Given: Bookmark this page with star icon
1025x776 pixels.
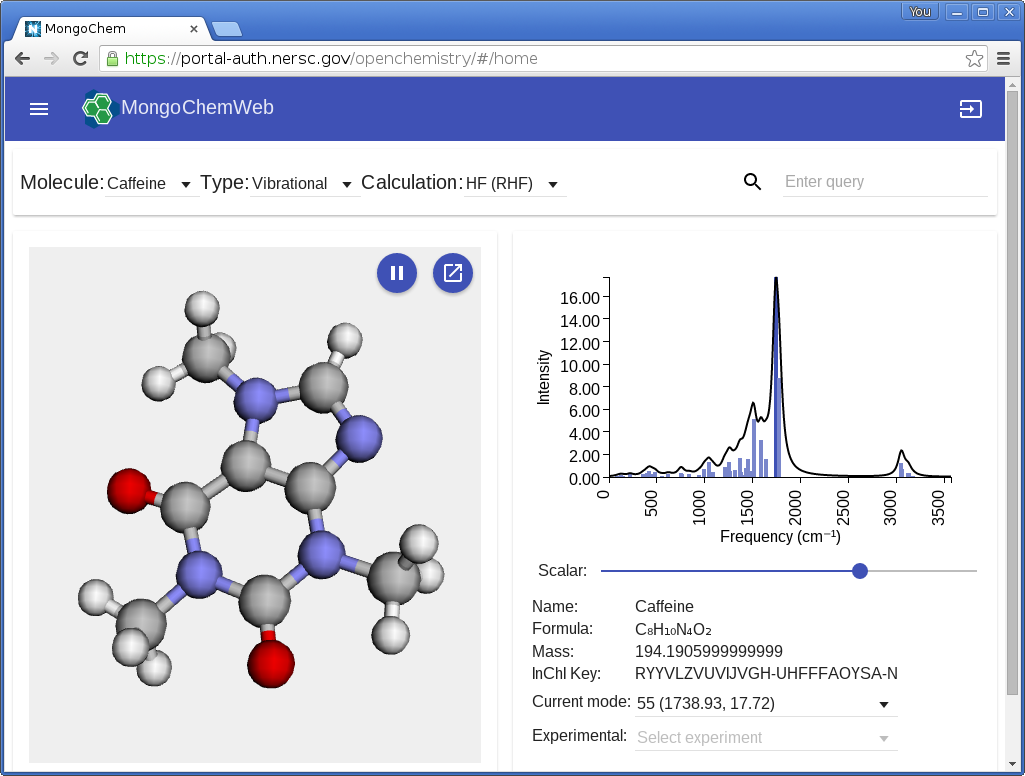Looking at the screenshot, I should pyautogui.click(x=974, y=59).
